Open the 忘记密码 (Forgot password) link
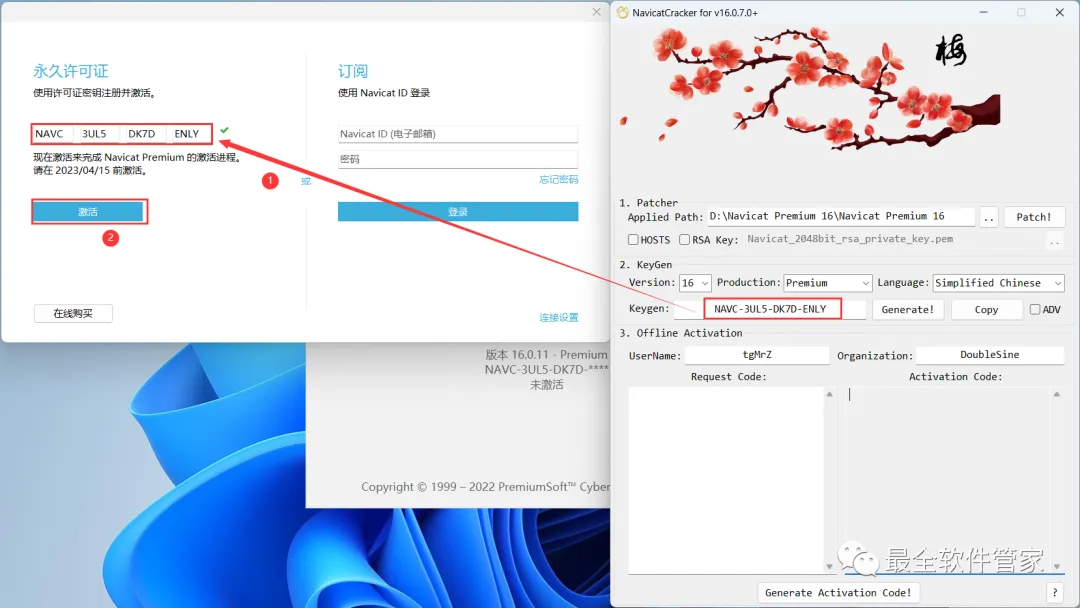Screen dimensions: 1080x608 pyautogui.click(x=559, y=180)
